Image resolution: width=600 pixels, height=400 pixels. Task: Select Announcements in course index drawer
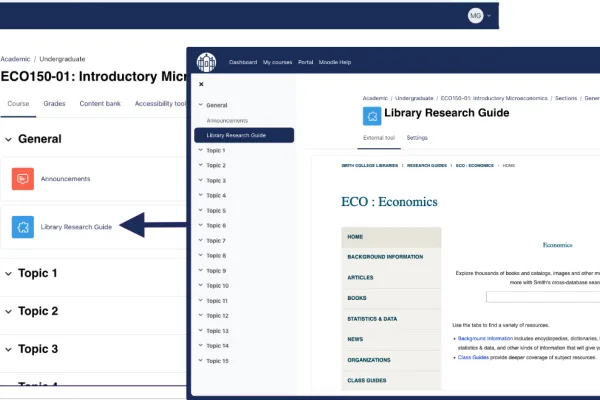(x=227, y=121)
